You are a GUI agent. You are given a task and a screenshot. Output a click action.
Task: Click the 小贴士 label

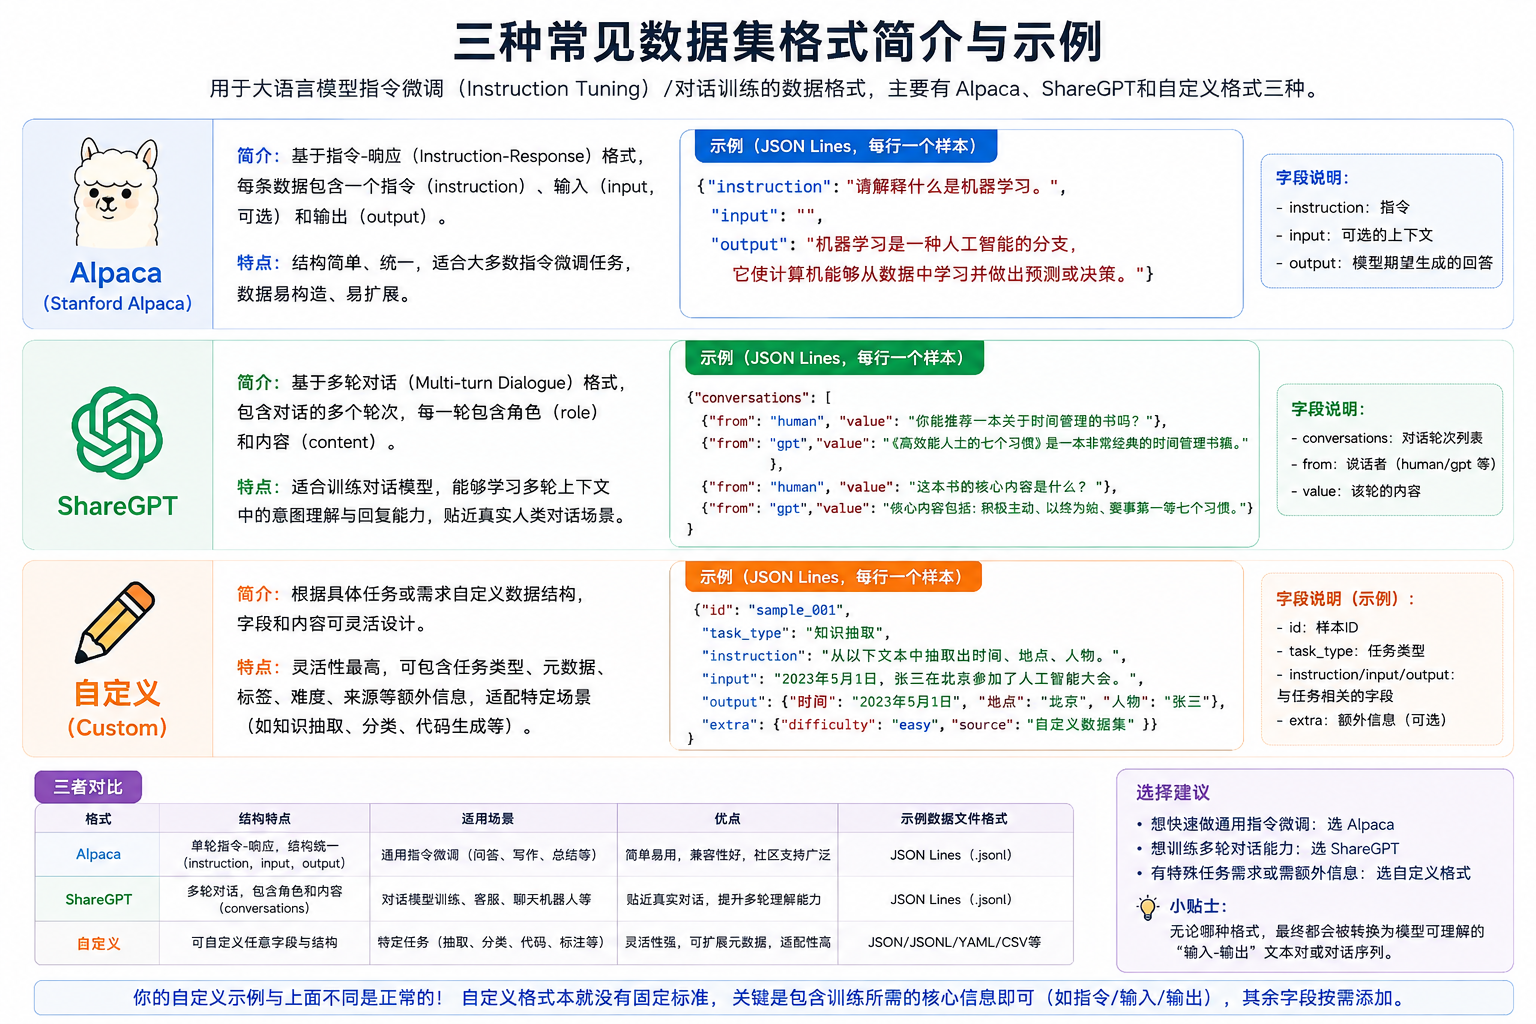tap(1198, 907)
